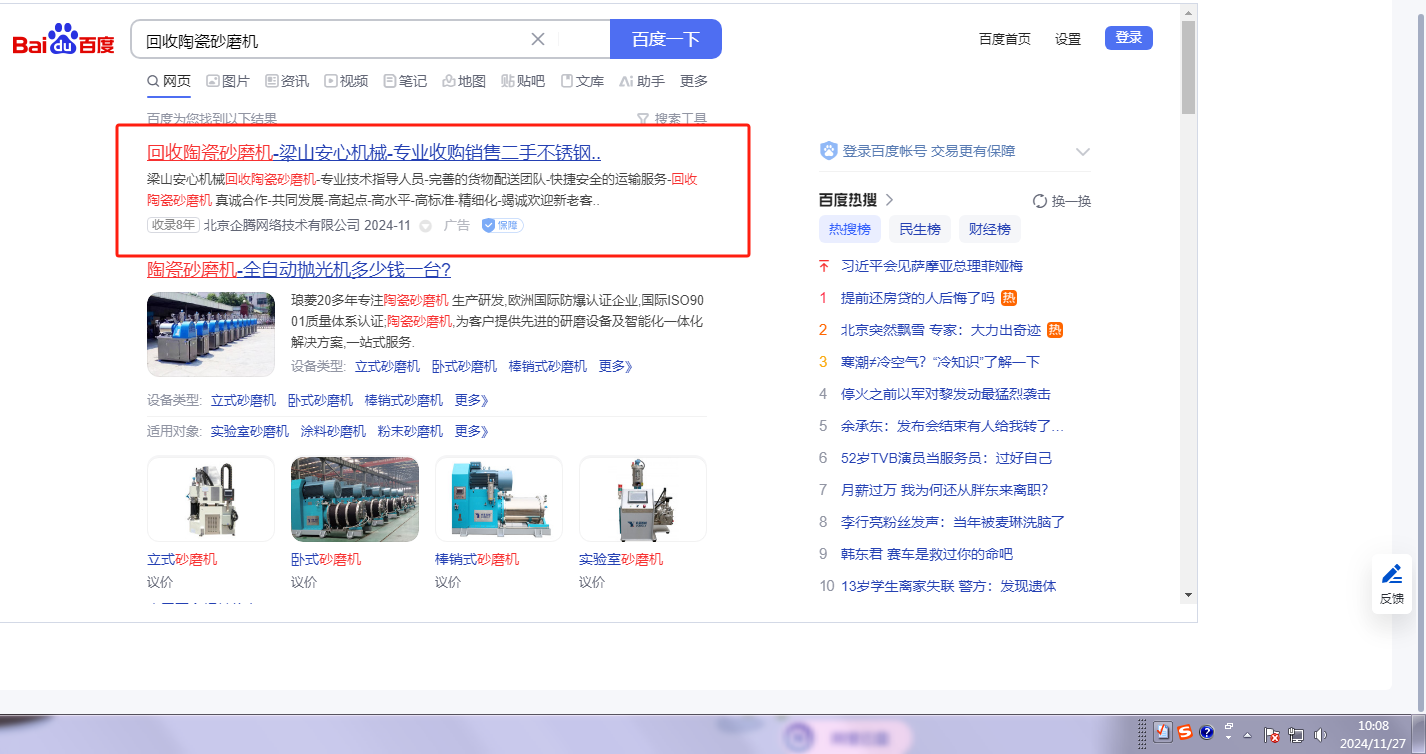Image resolution: width=1426 pixels, height=754 pixels.
Task: Click the 卧式砂磨机 product thumbnail
Action: [354, 499]
